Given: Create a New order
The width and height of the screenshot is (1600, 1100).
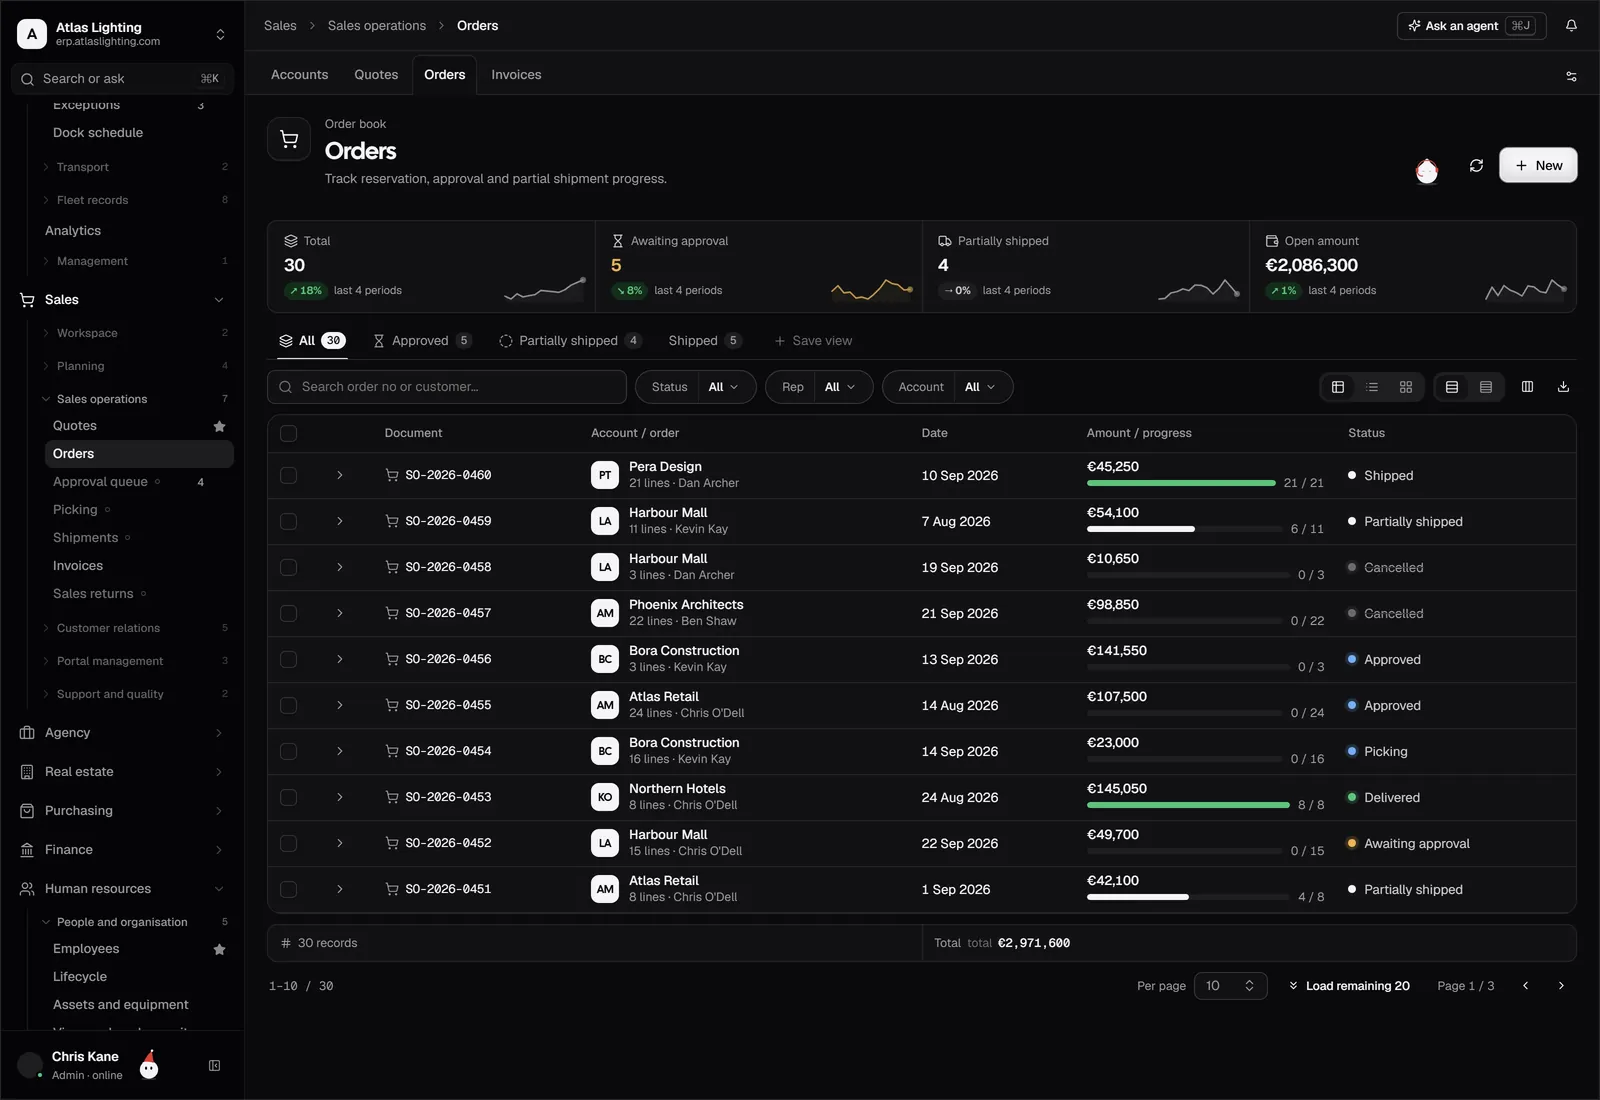Looking at the screenshot, I should click(1538, 166).
